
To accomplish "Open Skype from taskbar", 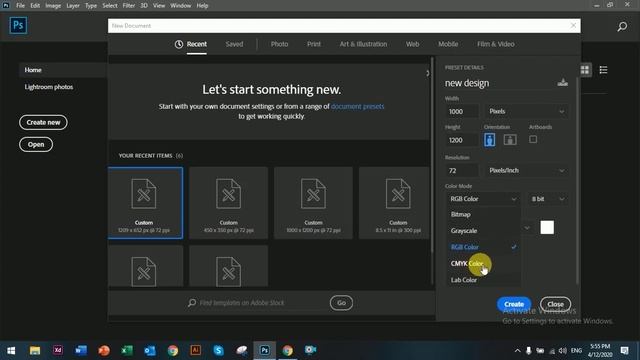I will (x=218, y=350).
